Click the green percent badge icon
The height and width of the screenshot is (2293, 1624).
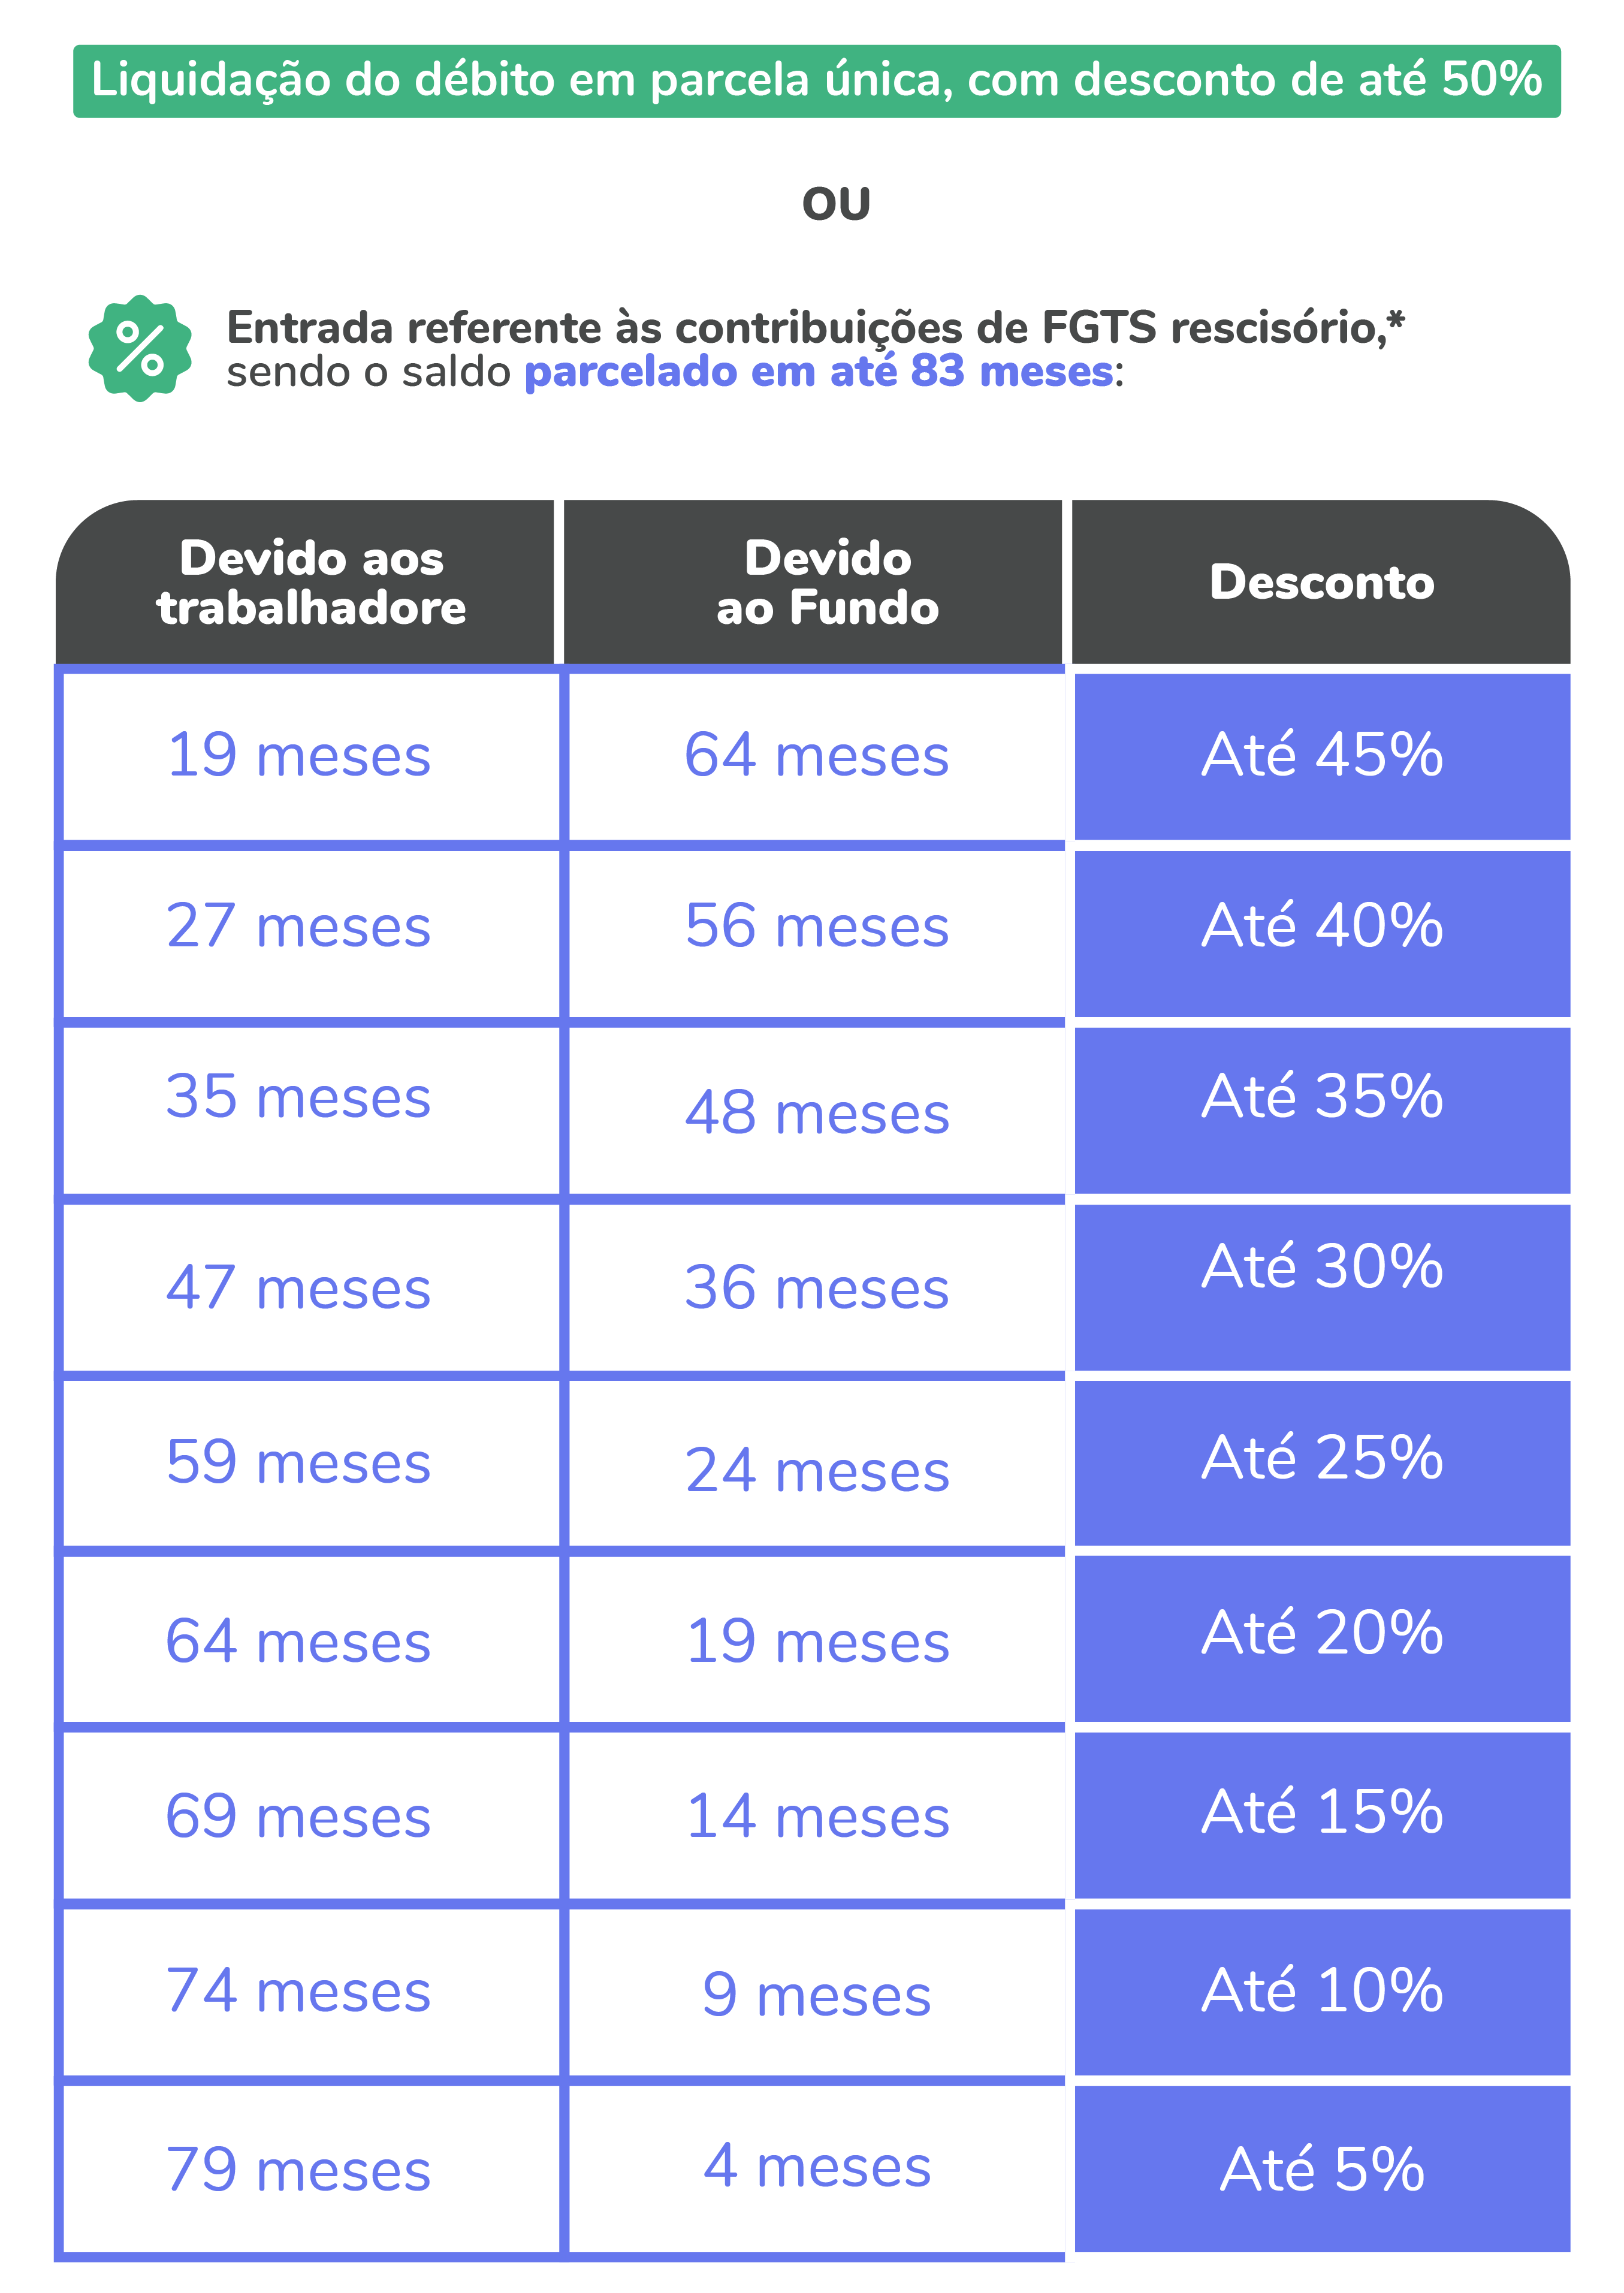140,348
